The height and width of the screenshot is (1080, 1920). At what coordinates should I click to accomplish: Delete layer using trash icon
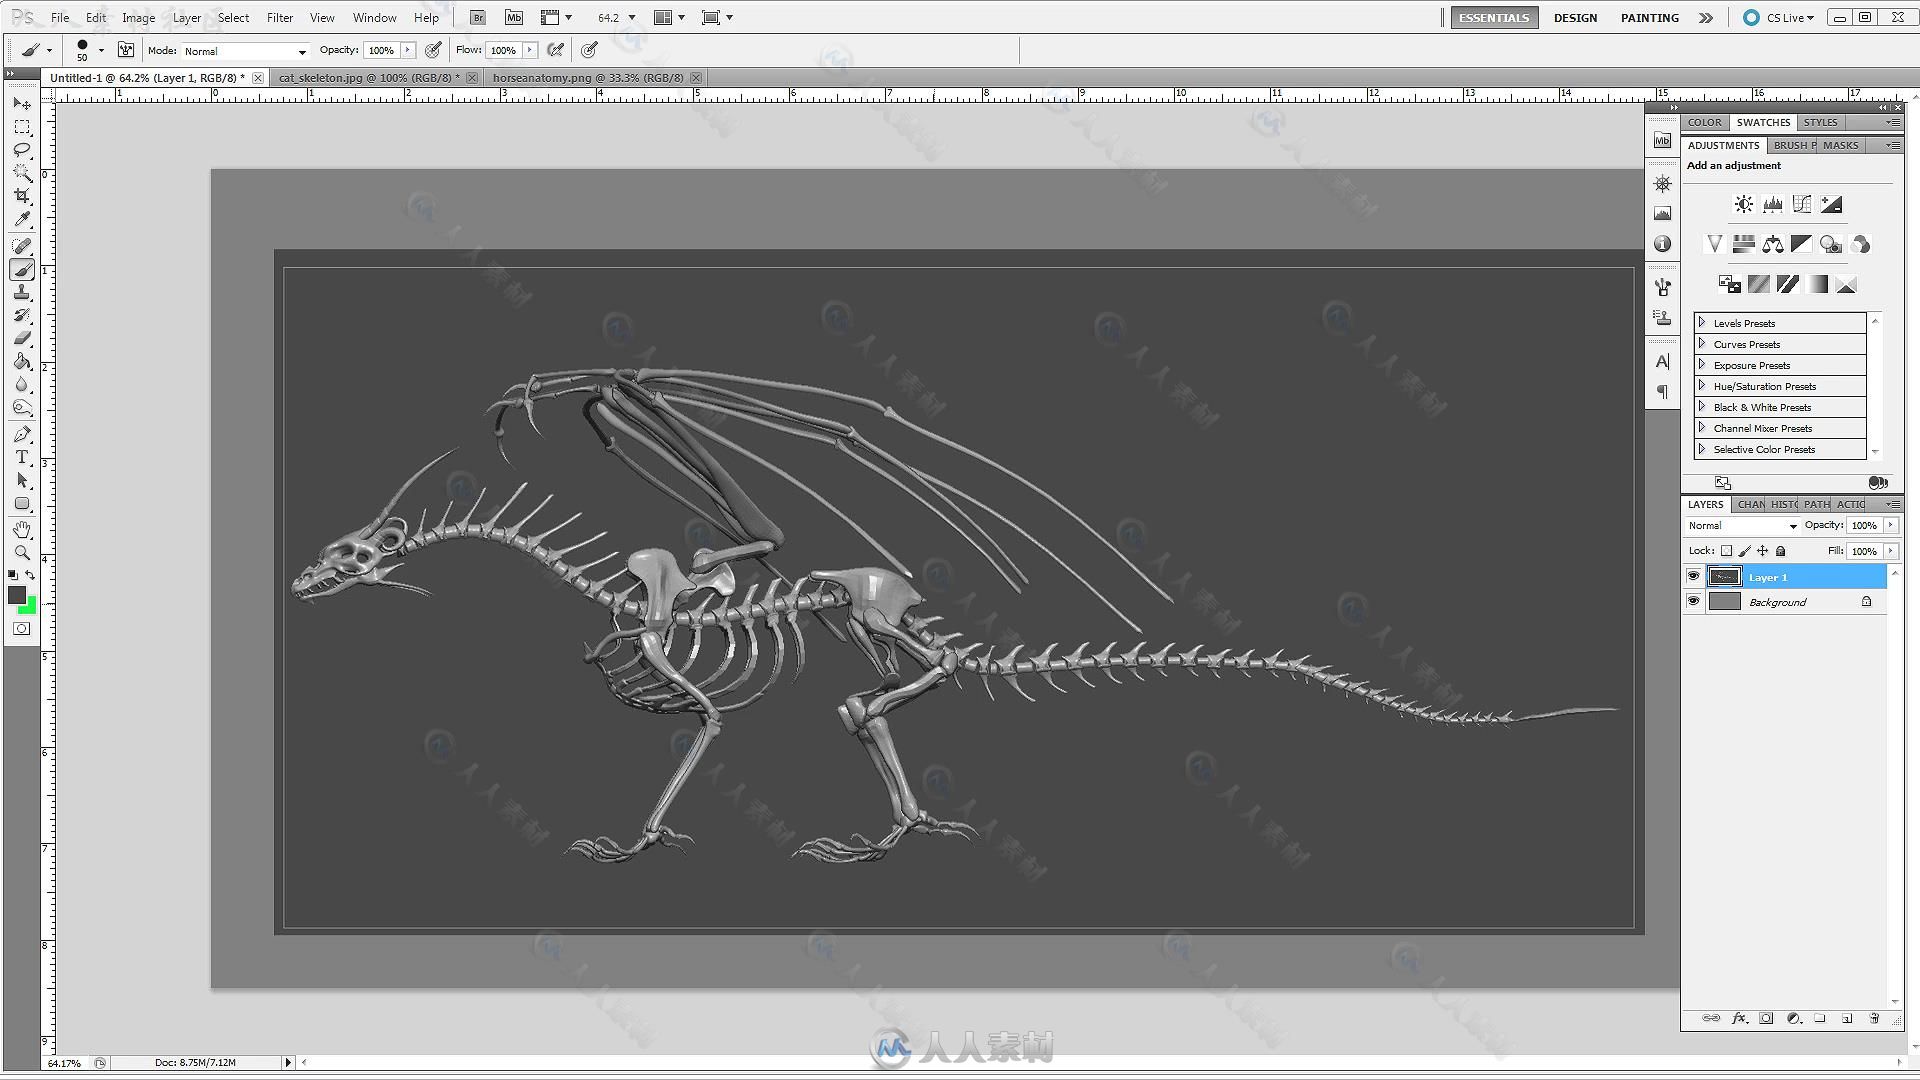click(1874, 1018)
